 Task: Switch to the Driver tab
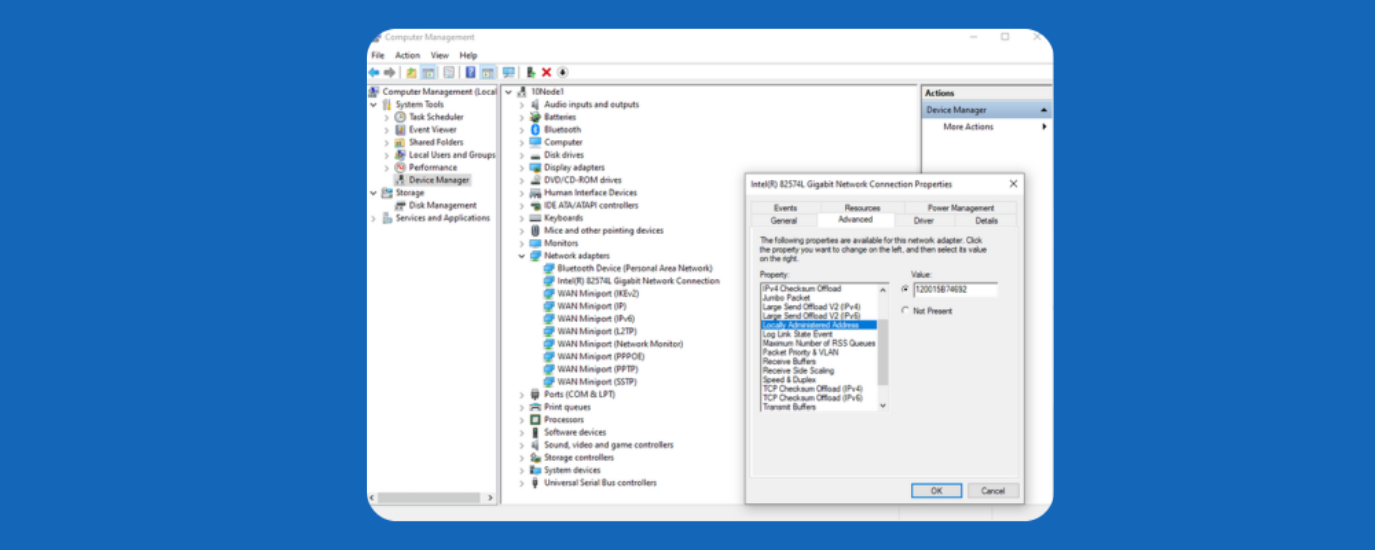click(923, 220)
